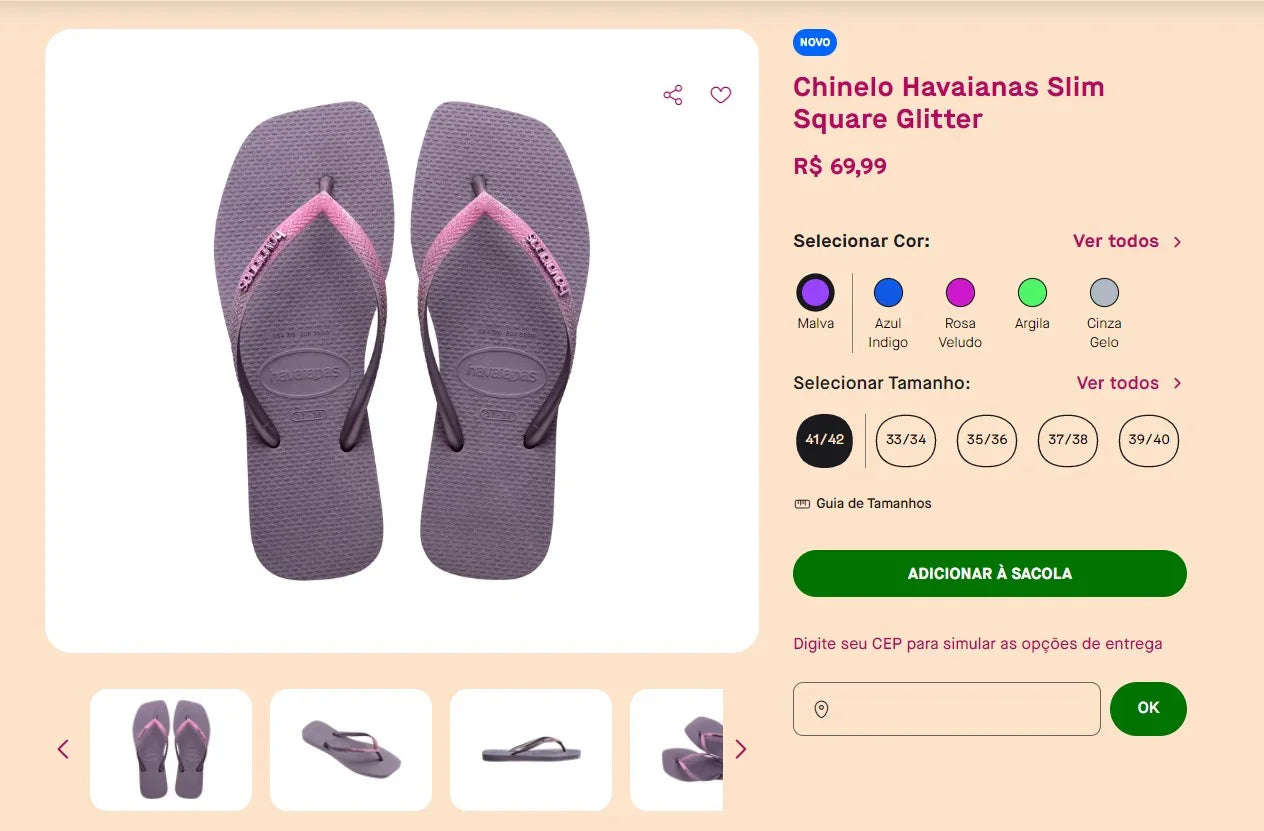Open the chevron next to Ver todos colors
The height and width of the screenshot is (831, 1264).
(x=1177, y=241)
